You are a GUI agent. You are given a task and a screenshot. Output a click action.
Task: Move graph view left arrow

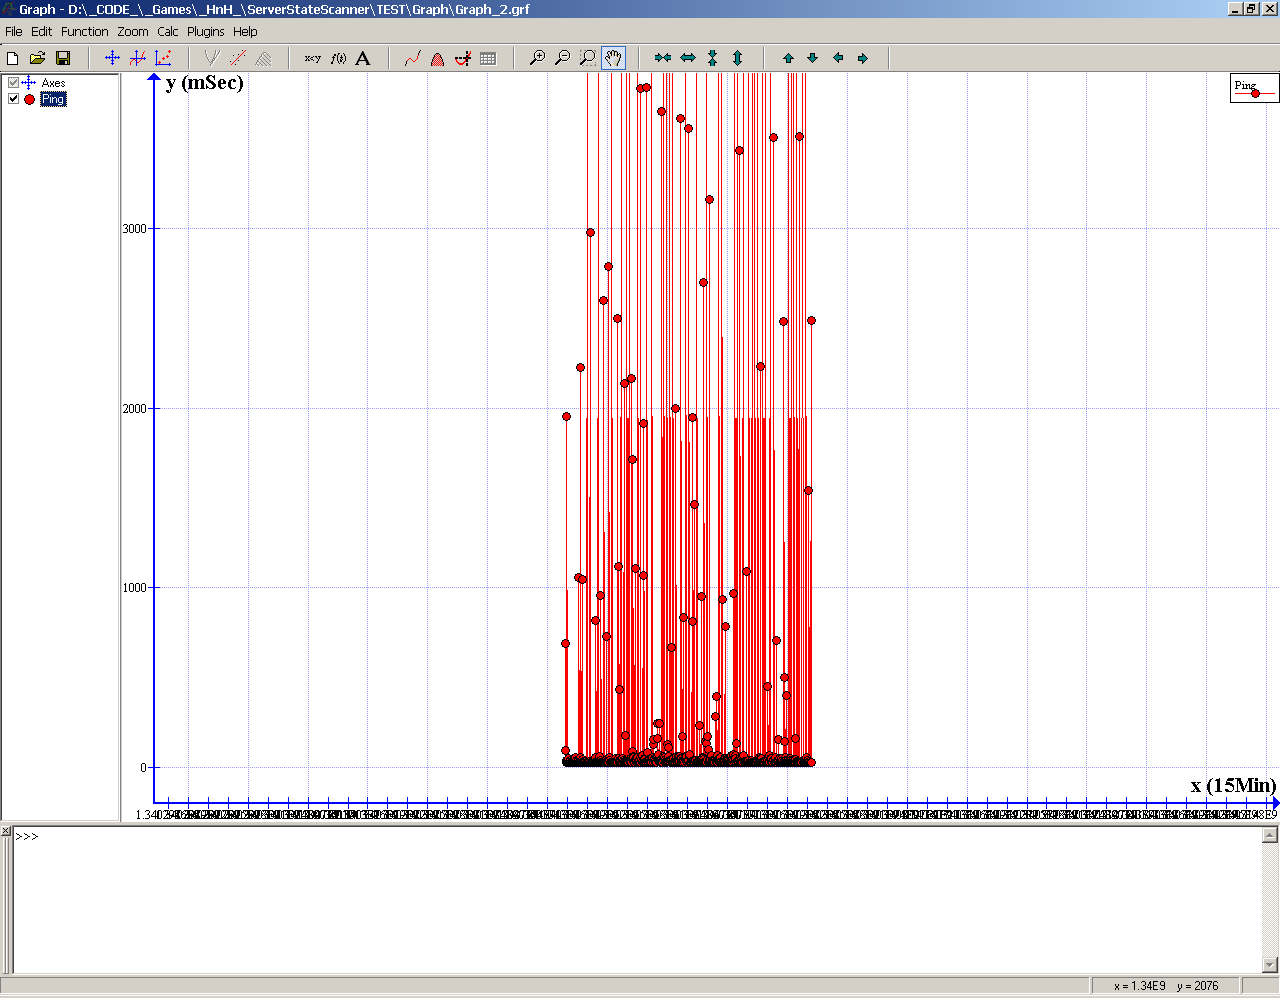838,58
